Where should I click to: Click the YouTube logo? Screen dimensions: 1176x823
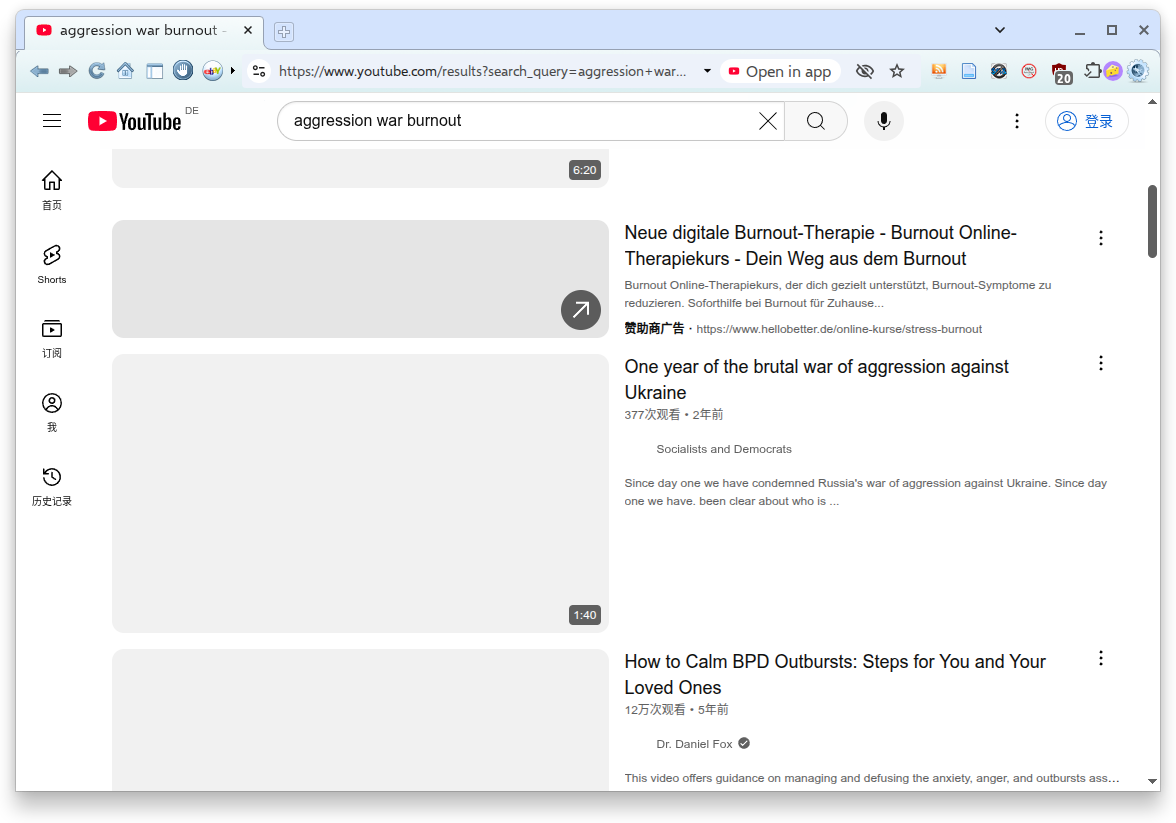pyautogui.click(x=135, y=121)
